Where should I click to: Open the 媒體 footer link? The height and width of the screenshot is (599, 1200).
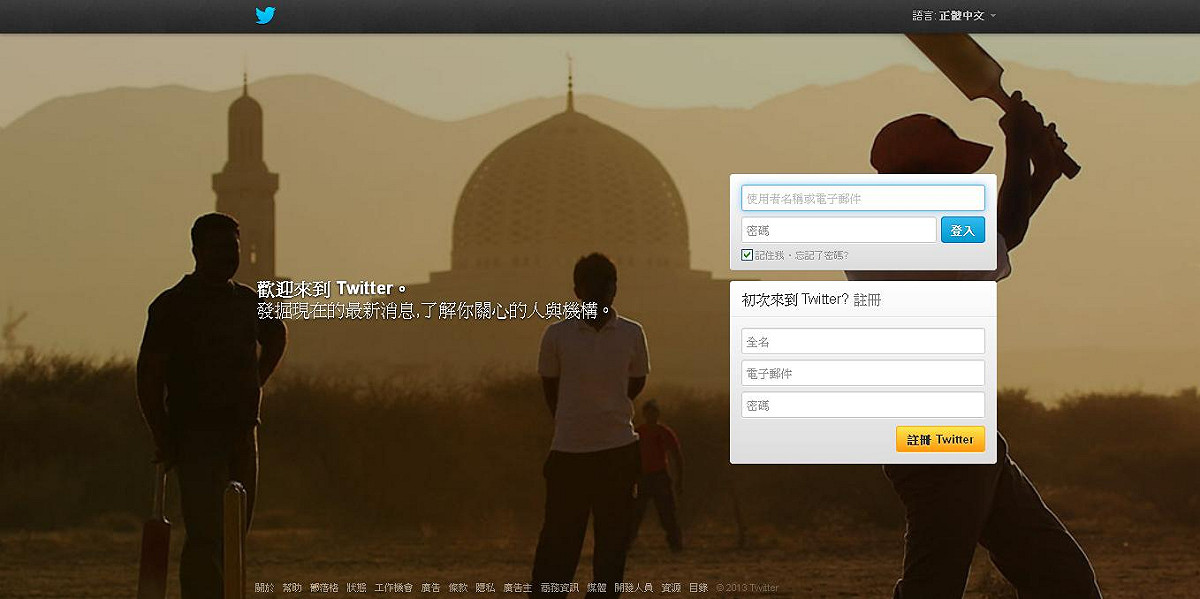pos(597,587)
